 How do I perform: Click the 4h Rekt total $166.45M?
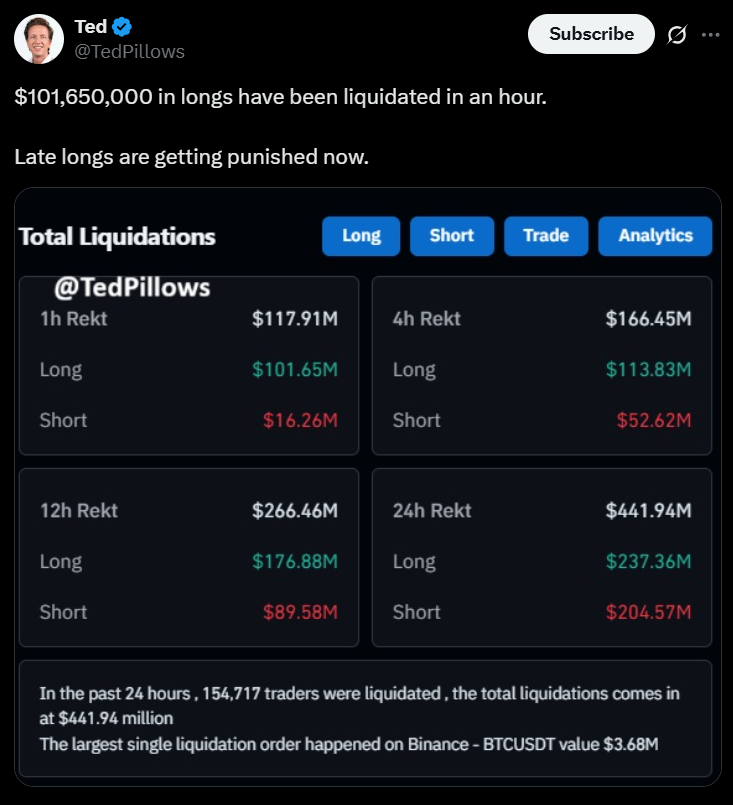pyautogui.click(x=648, y=319)
